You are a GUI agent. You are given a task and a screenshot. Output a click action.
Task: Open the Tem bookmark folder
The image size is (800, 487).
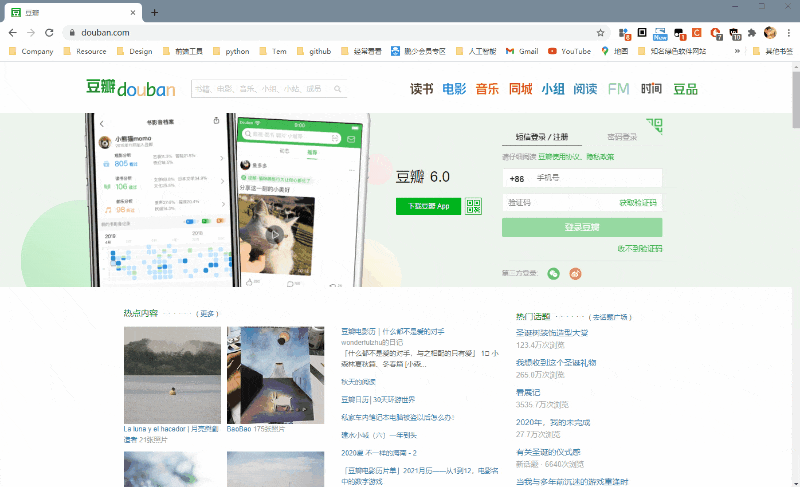pyautogui.click(x=273, y=51)
